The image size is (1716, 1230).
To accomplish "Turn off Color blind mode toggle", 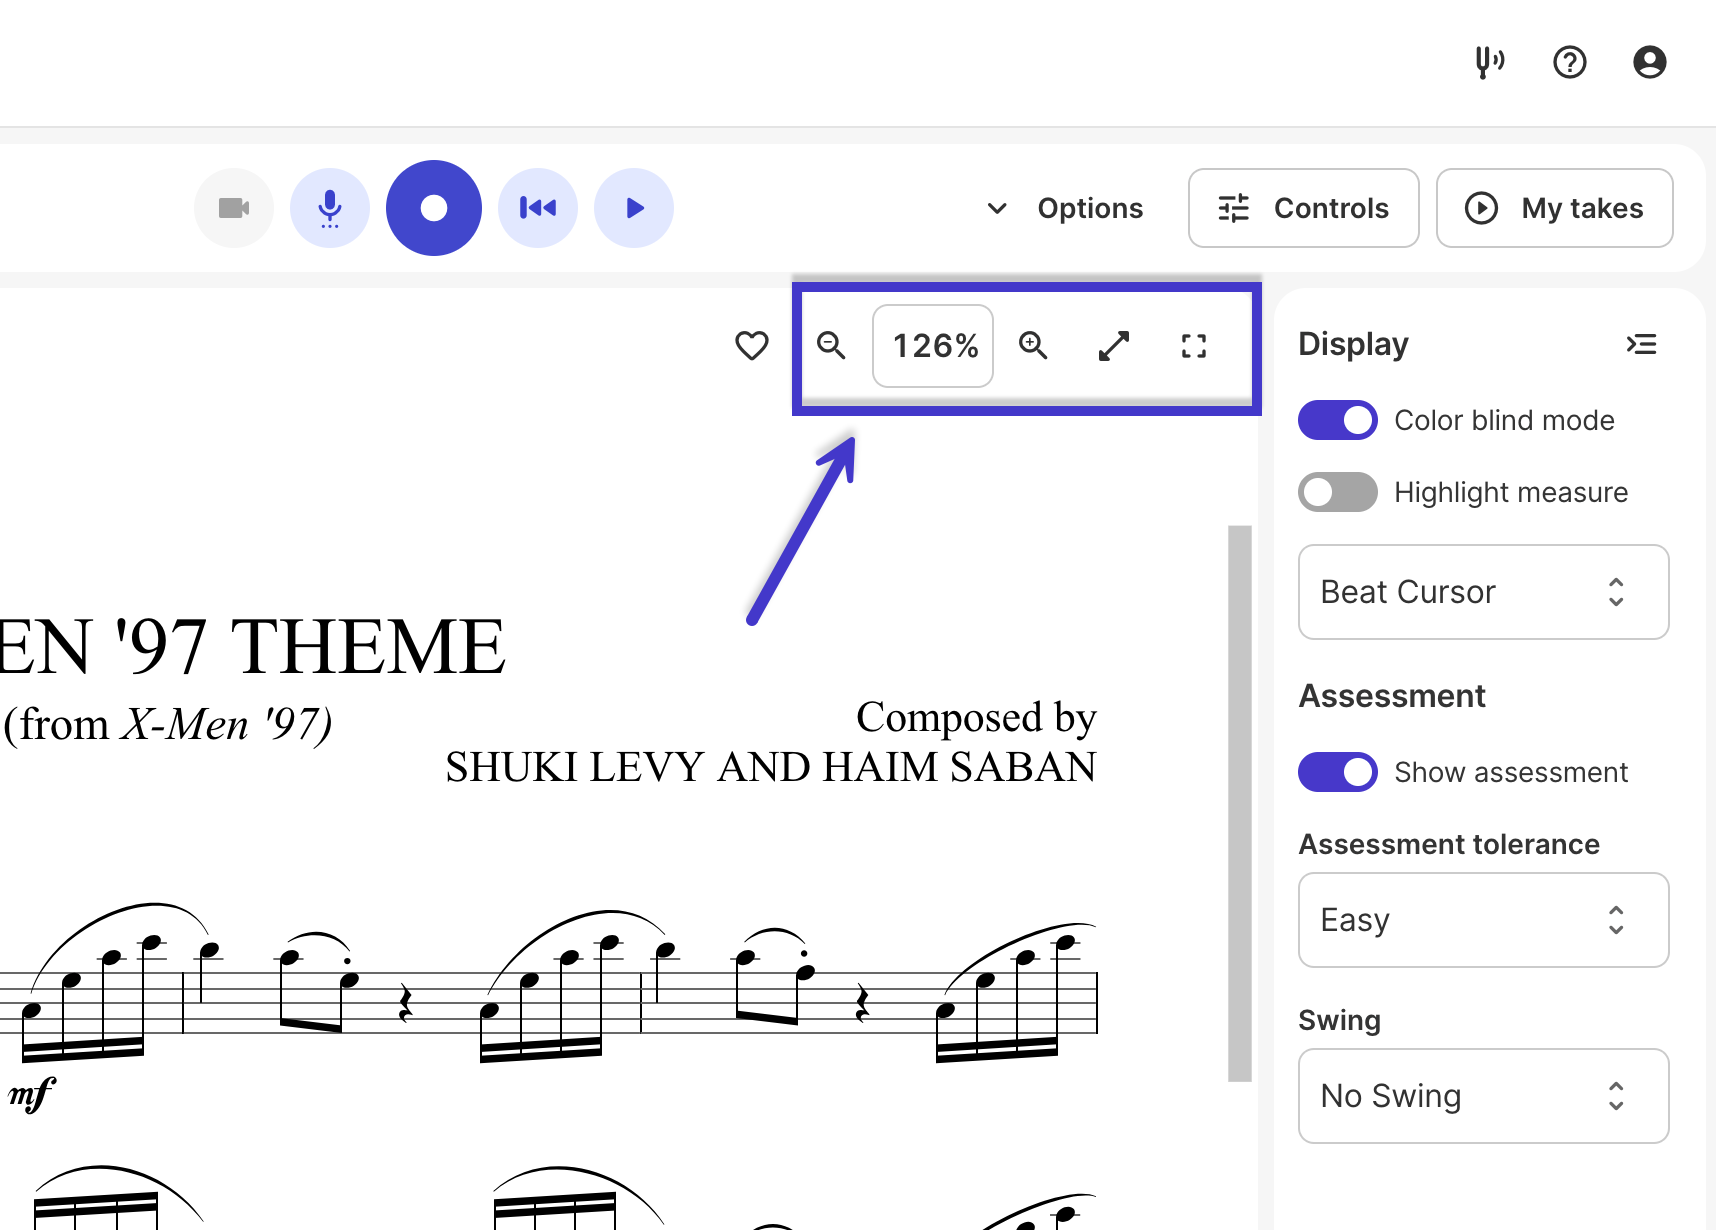I will tap(1338, 420).
